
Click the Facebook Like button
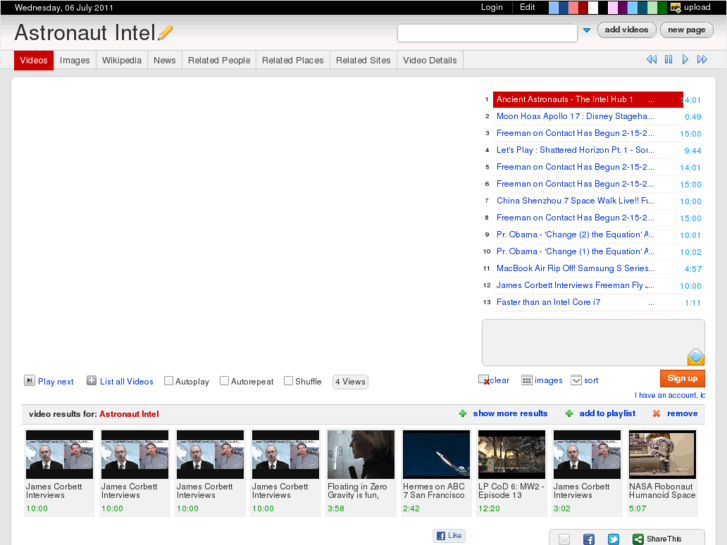(x=449, y=535)
